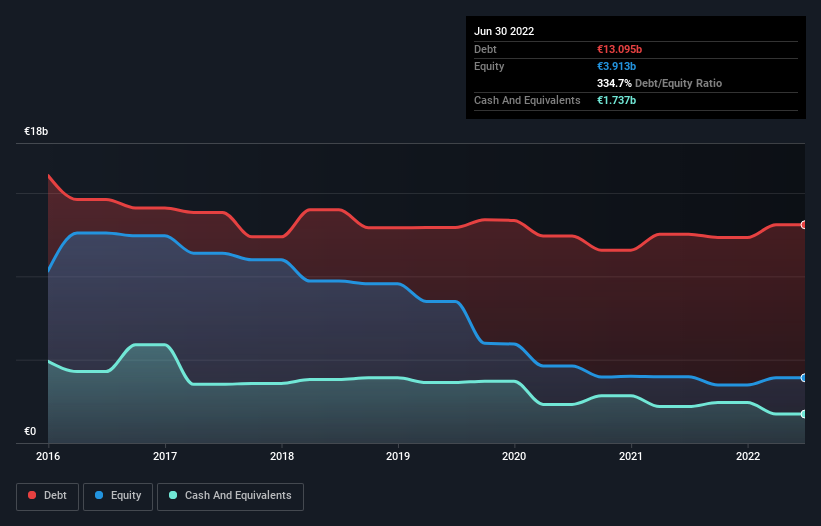Click the €1.737b cash value
This screenshot has height=526, width=821.
(x=616, y=100)
